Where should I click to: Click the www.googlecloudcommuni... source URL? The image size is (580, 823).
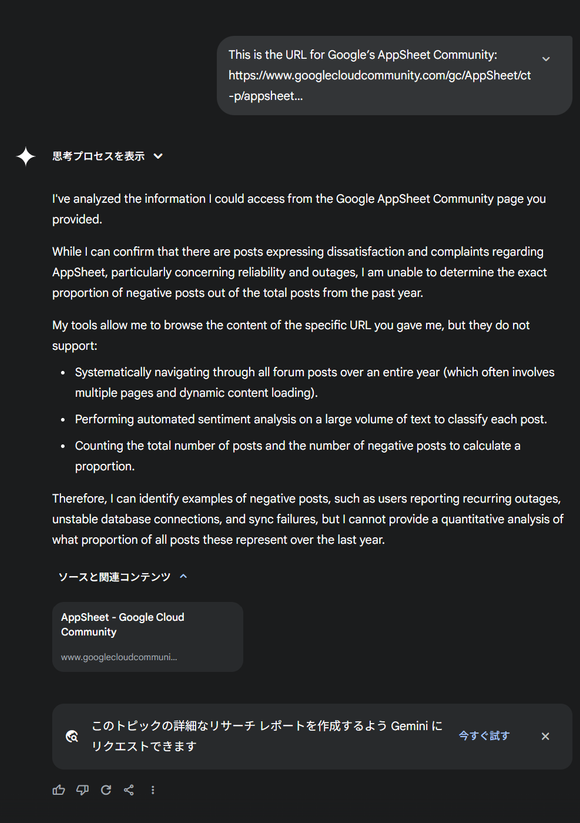(119, 657)
